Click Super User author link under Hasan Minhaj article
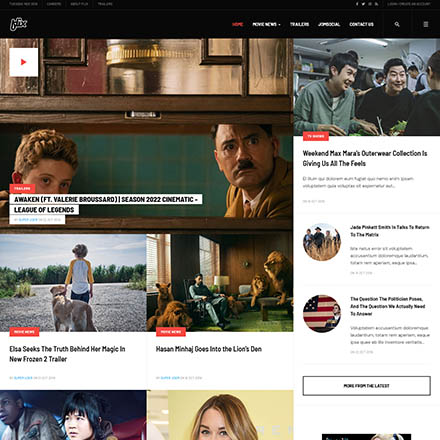The height and width of the screenshot is (440, 440). 170,378
